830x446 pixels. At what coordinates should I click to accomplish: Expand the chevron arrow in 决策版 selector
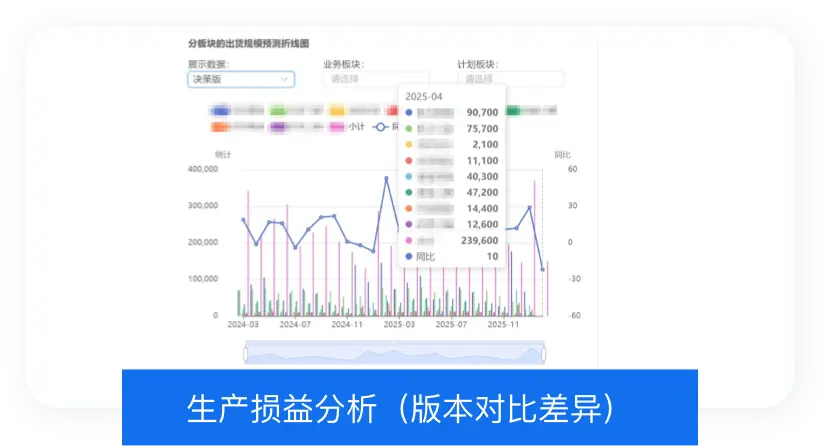pos(285,79)
